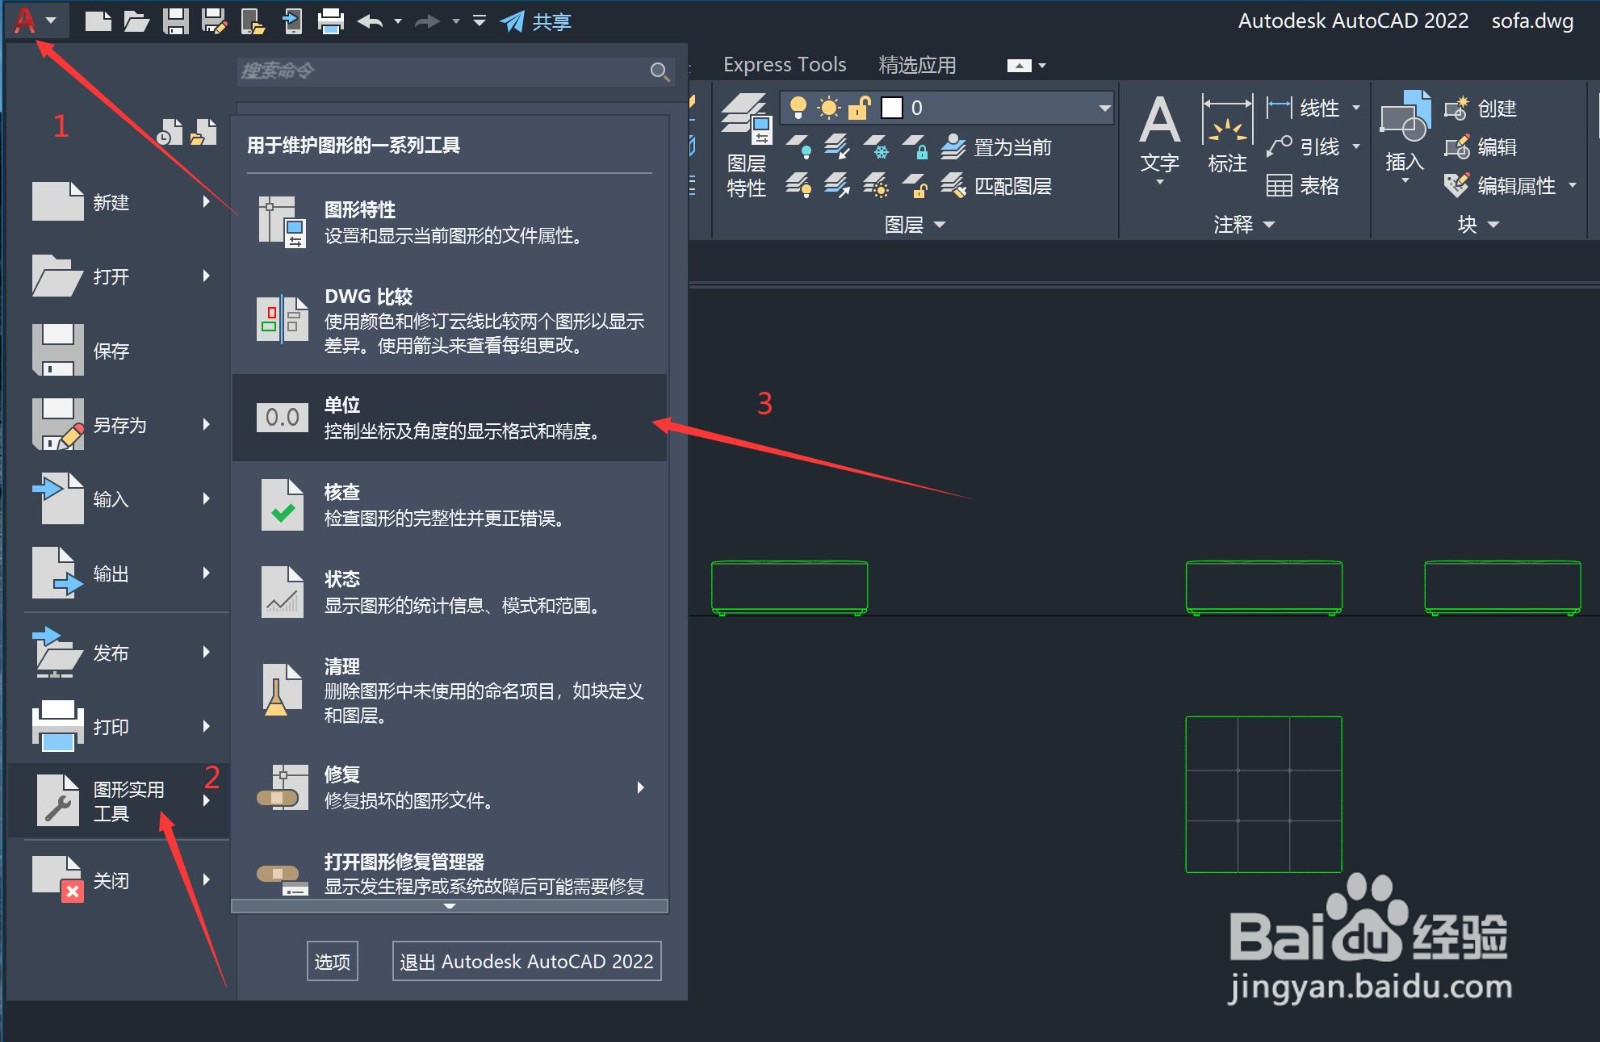Click the layer Unlock icon in layers panel
The height and width of the screenshot is (1042, 1600).
coord(915,185)
